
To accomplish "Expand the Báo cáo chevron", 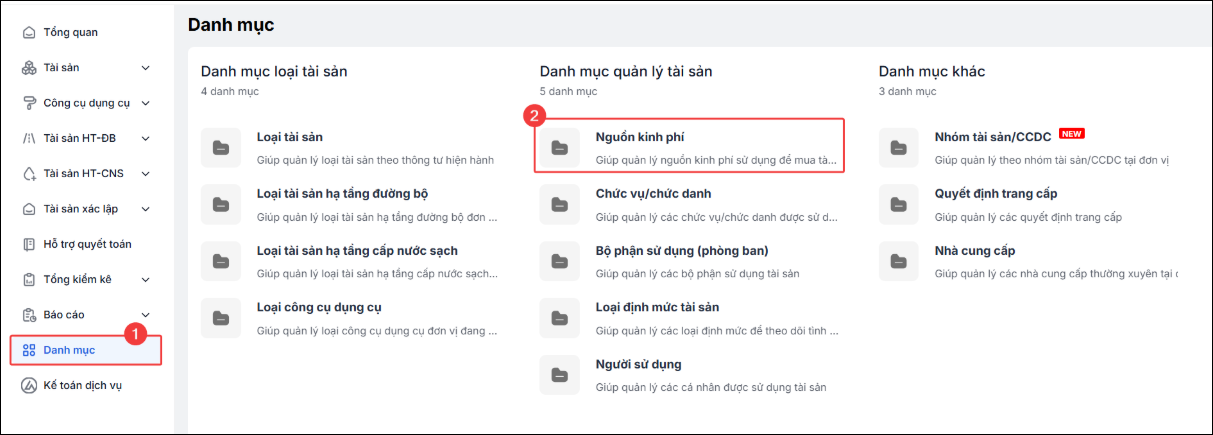I will coord(146,315).
